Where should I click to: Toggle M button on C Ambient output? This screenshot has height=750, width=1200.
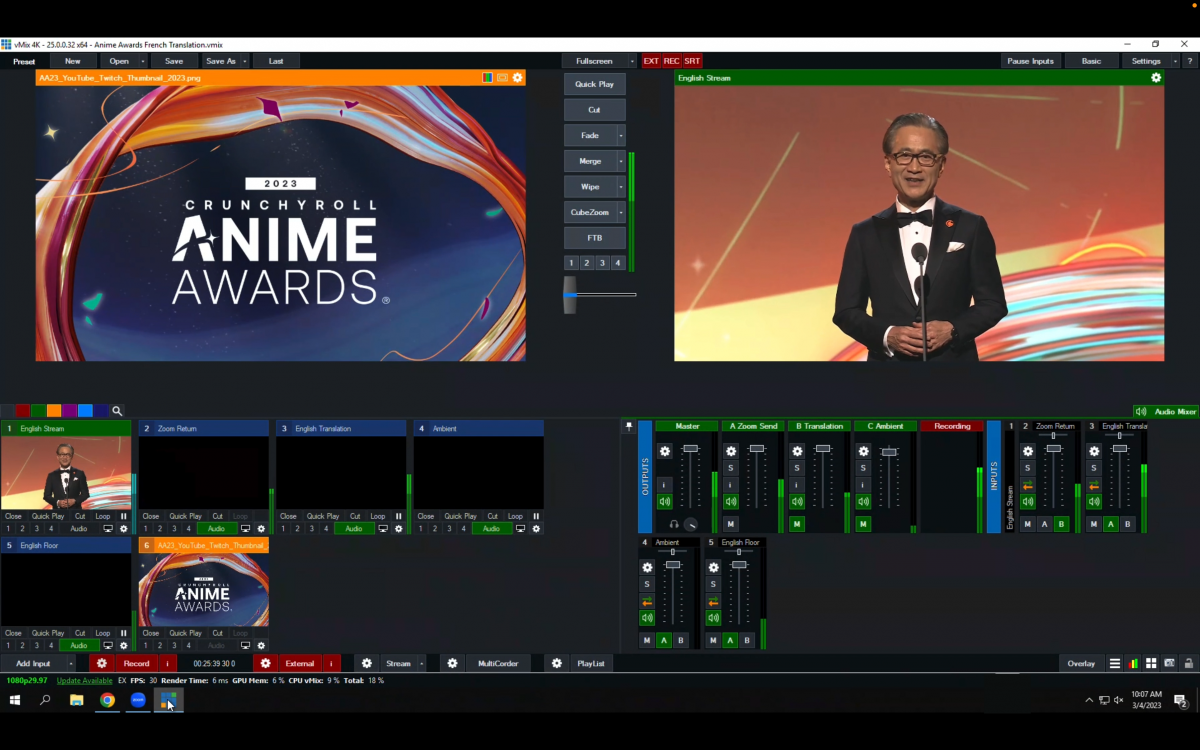tap(863, 524)
